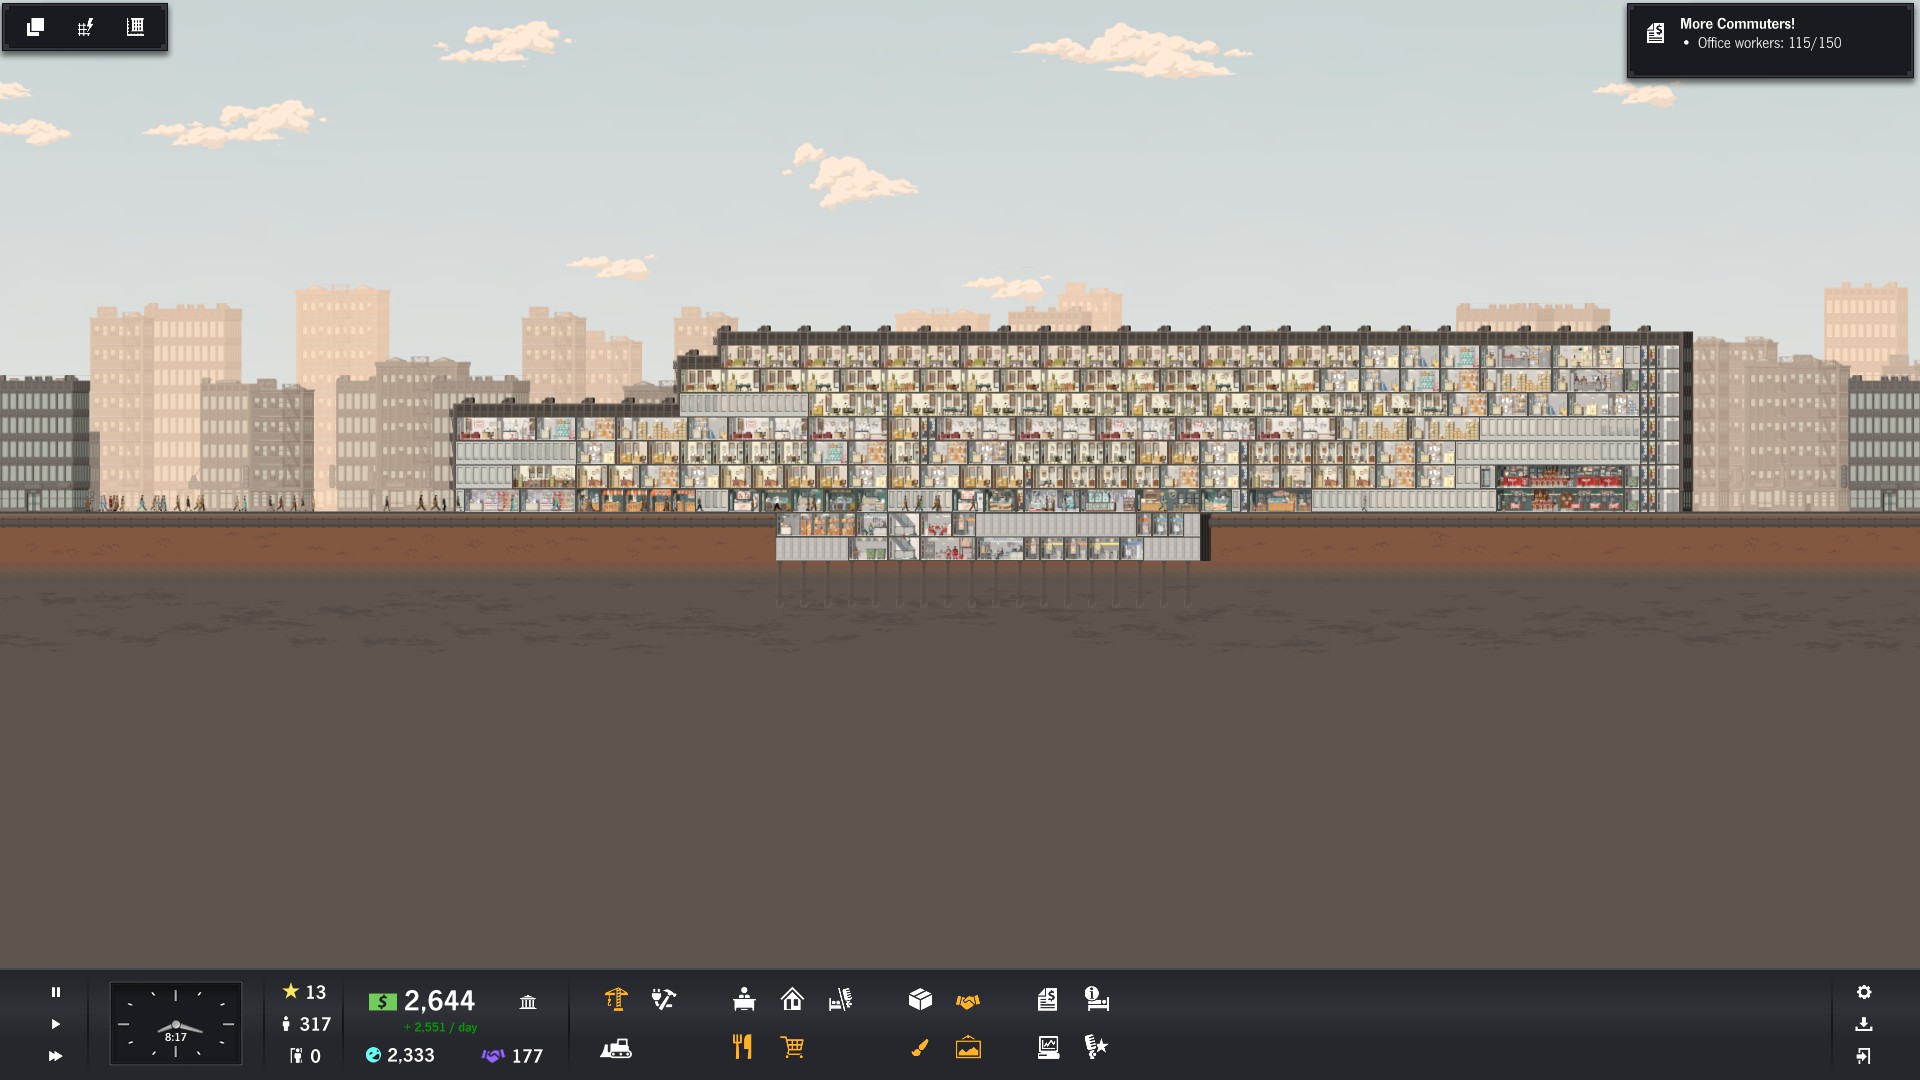Open the statistics computer graph icon
Viewport: 1920px width, 1080px height.
(x=1048, y=1047)
